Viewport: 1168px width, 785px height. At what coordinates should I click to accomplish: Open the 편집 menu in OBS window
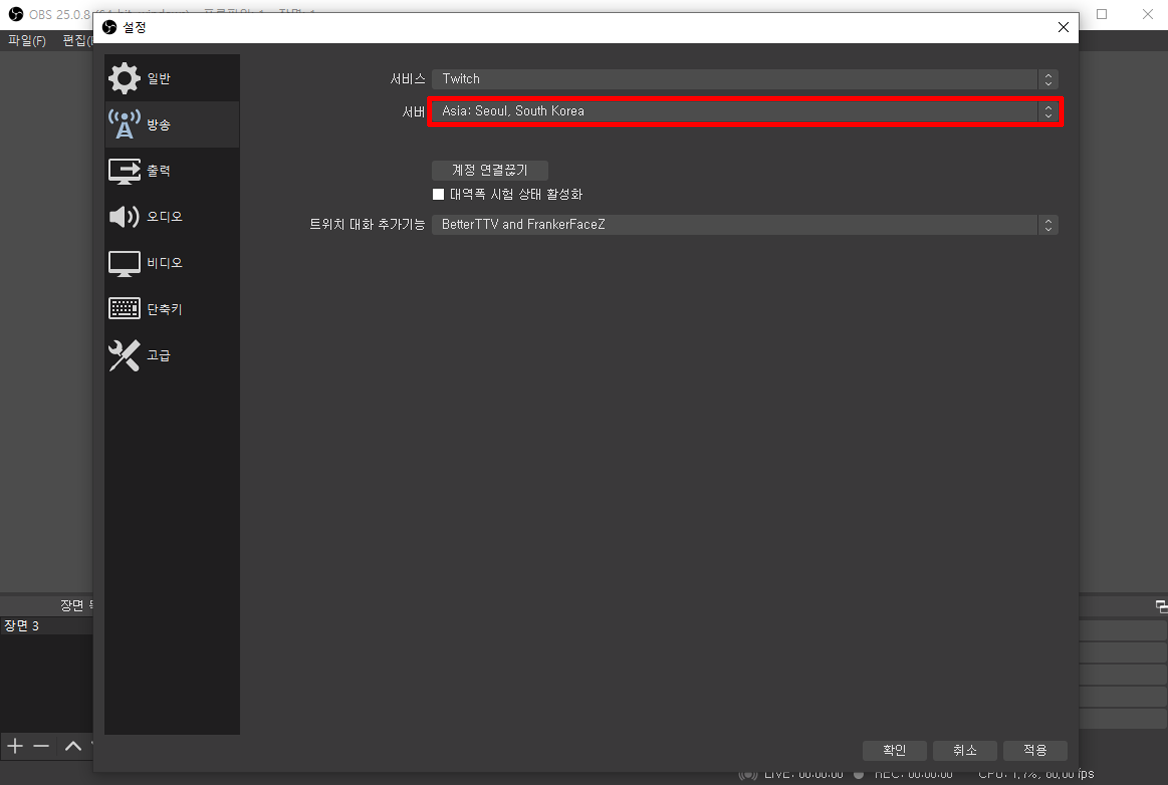pos(77,40)
